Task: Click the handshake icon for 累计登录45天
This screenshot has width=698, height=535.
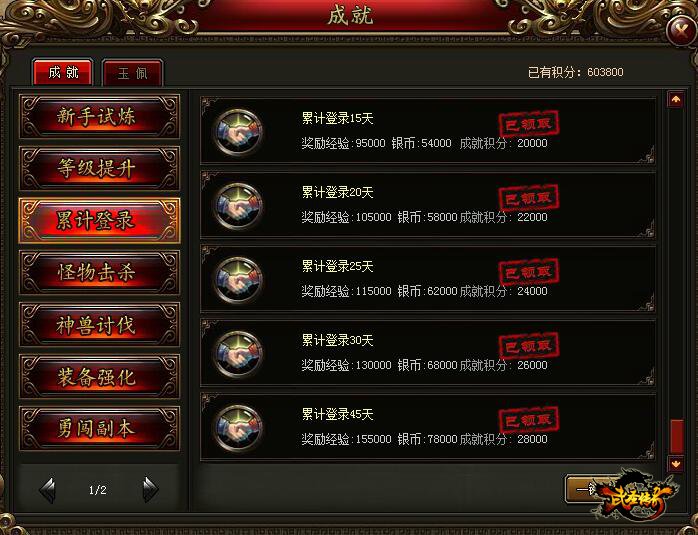Action: tap(238, 427)
